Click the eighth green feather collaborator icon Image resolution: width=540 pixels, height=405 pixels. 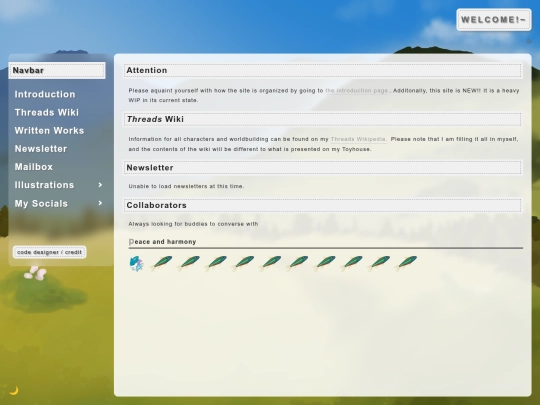pyautogui.click(x=353, y=263)
